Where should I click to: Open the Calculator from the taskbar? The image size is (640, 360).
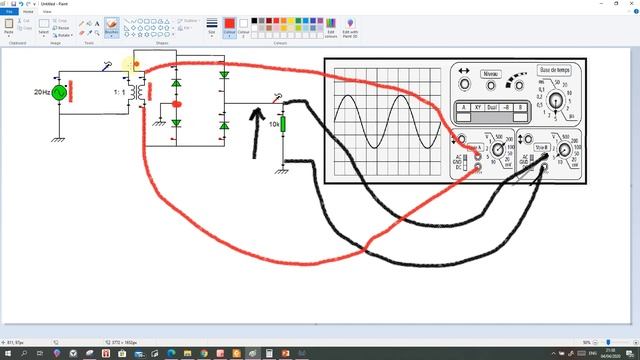click(x=269, y=353)
